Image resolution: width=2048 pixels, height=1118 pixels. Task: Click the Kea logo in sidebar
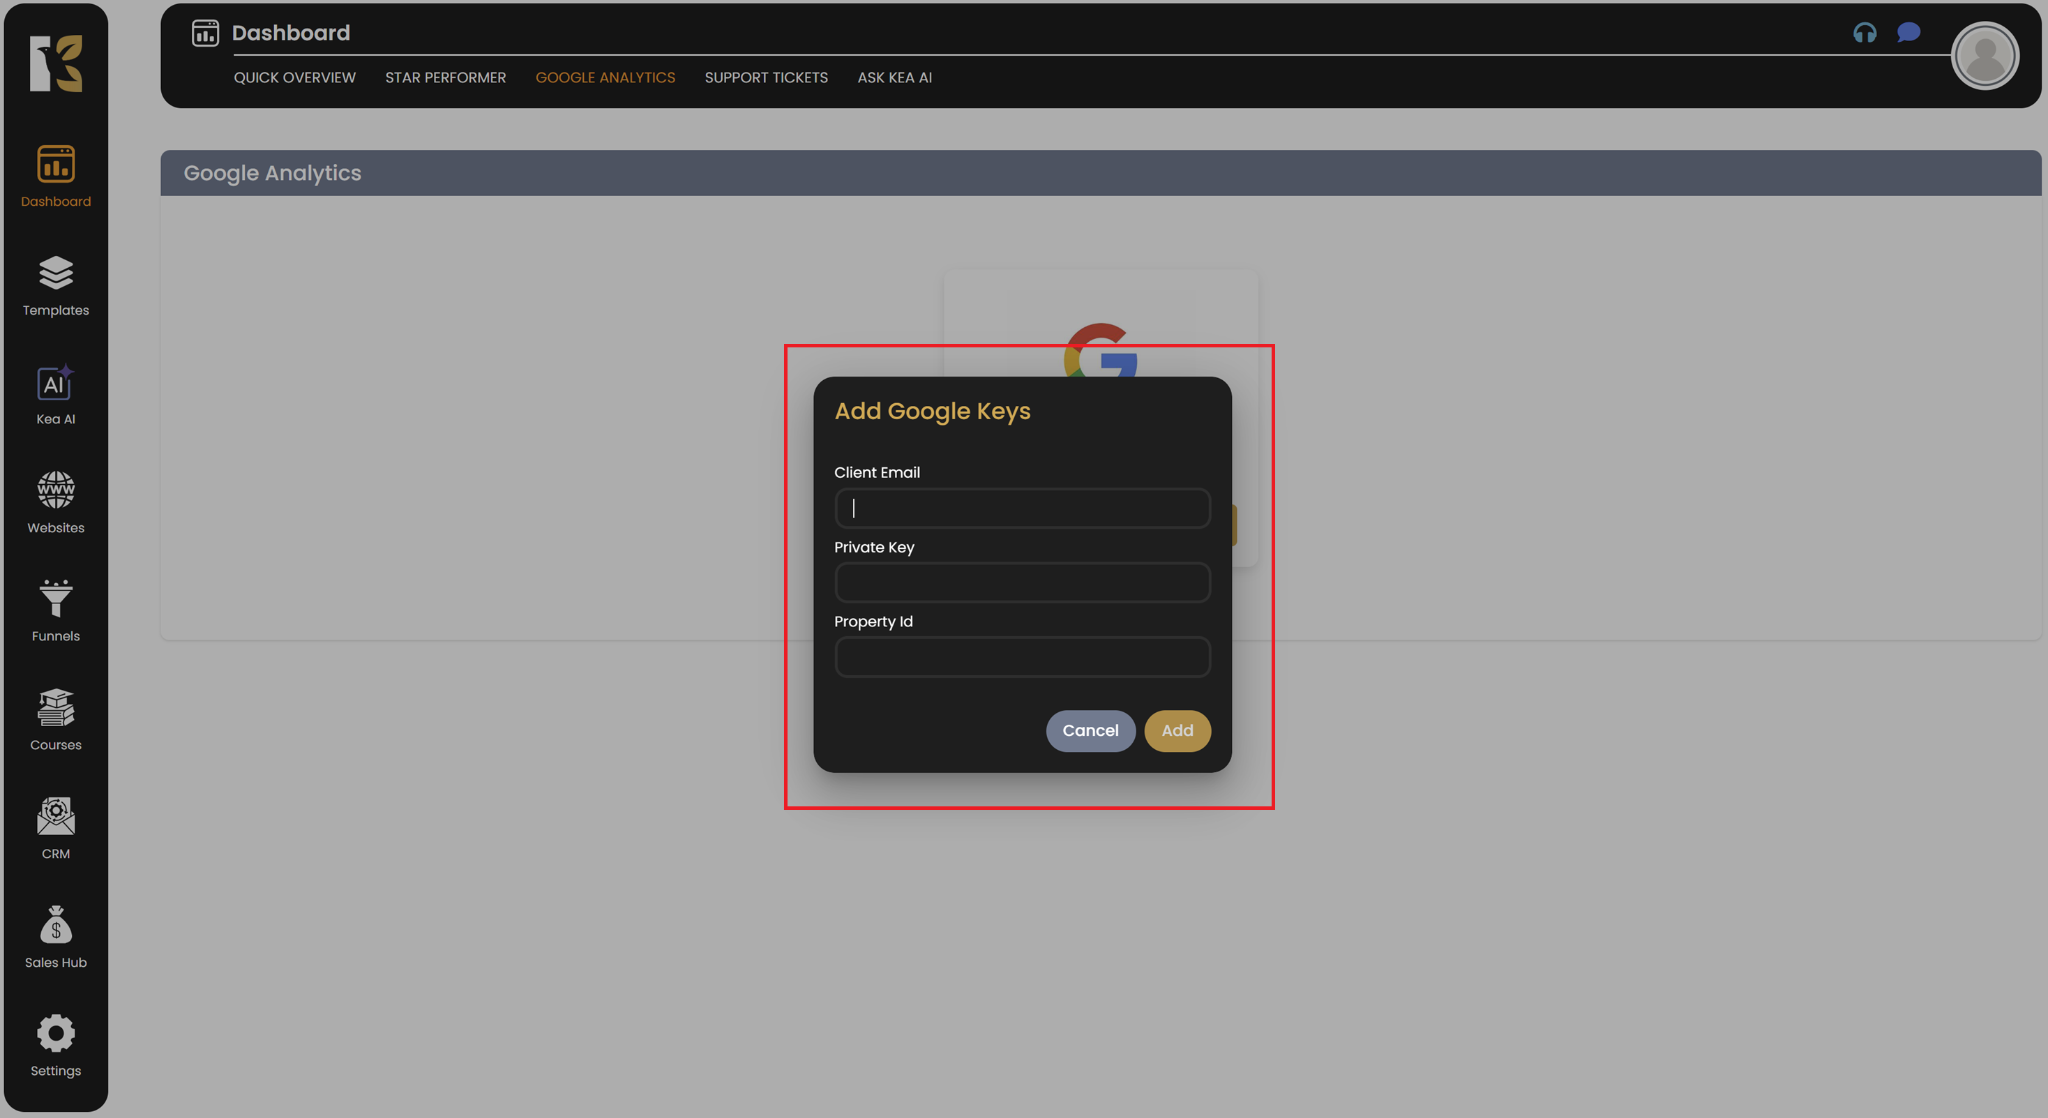point(56,64)
